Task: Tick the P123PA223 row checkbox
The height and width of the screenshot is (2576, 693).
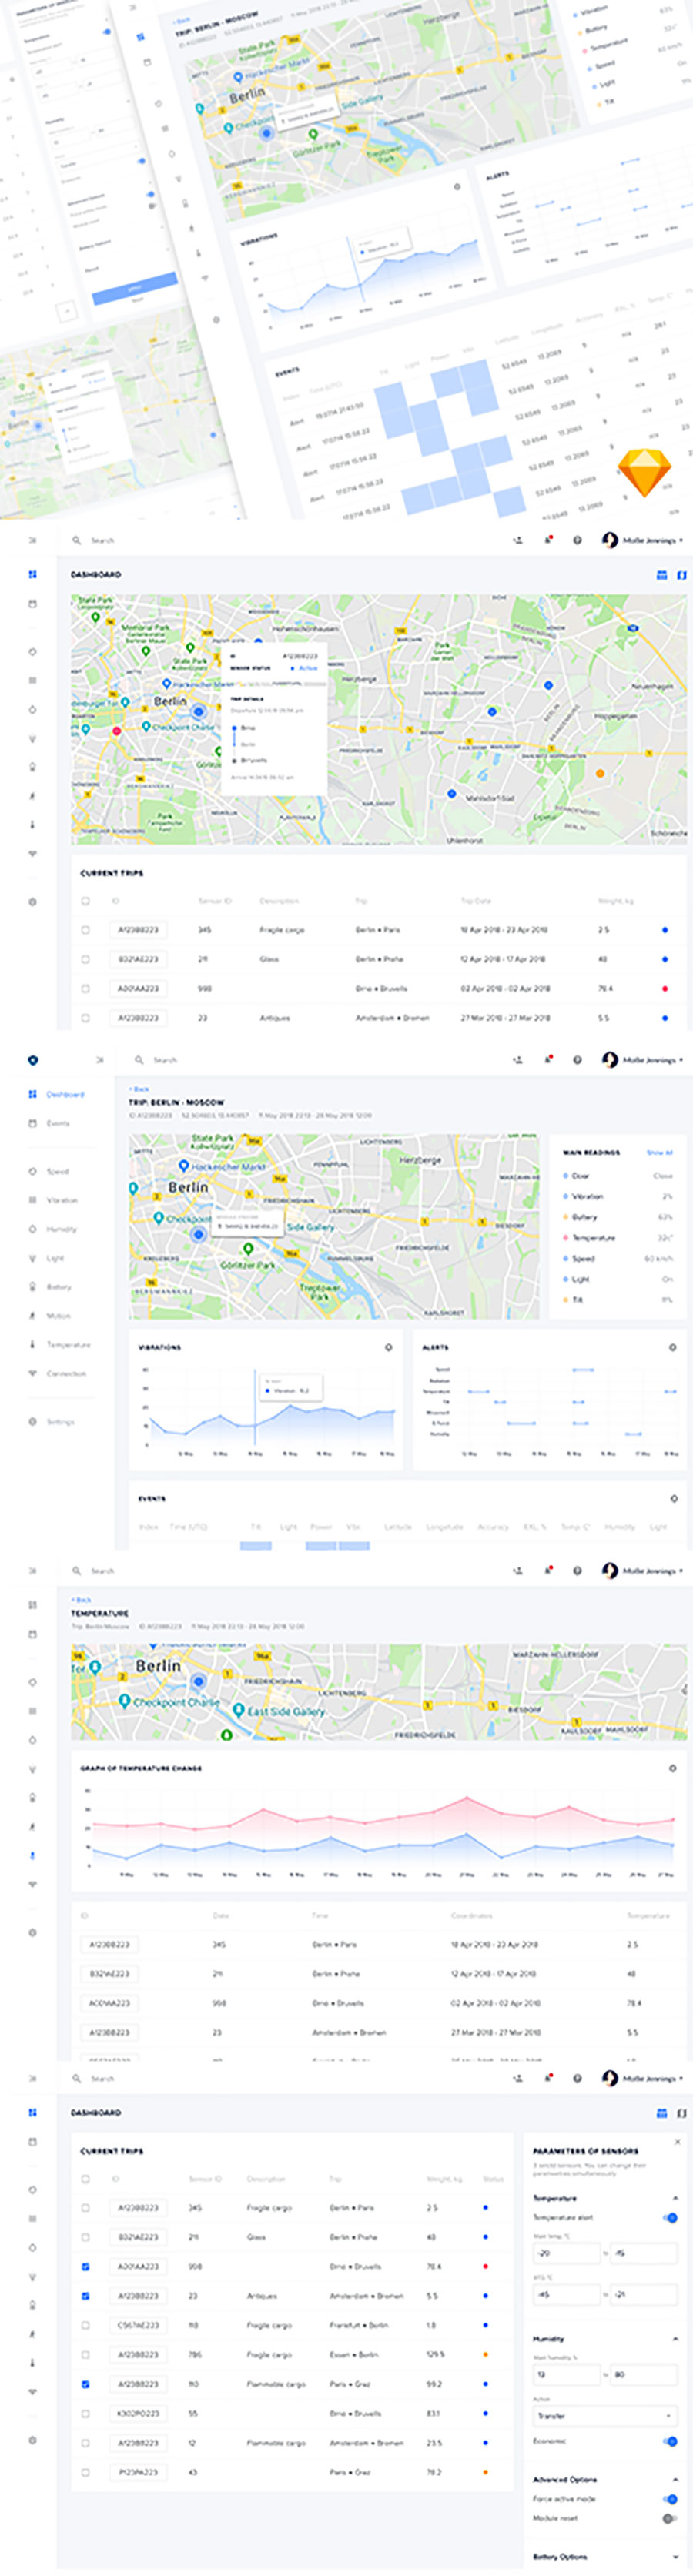Action: click(x=85, y=2472)
